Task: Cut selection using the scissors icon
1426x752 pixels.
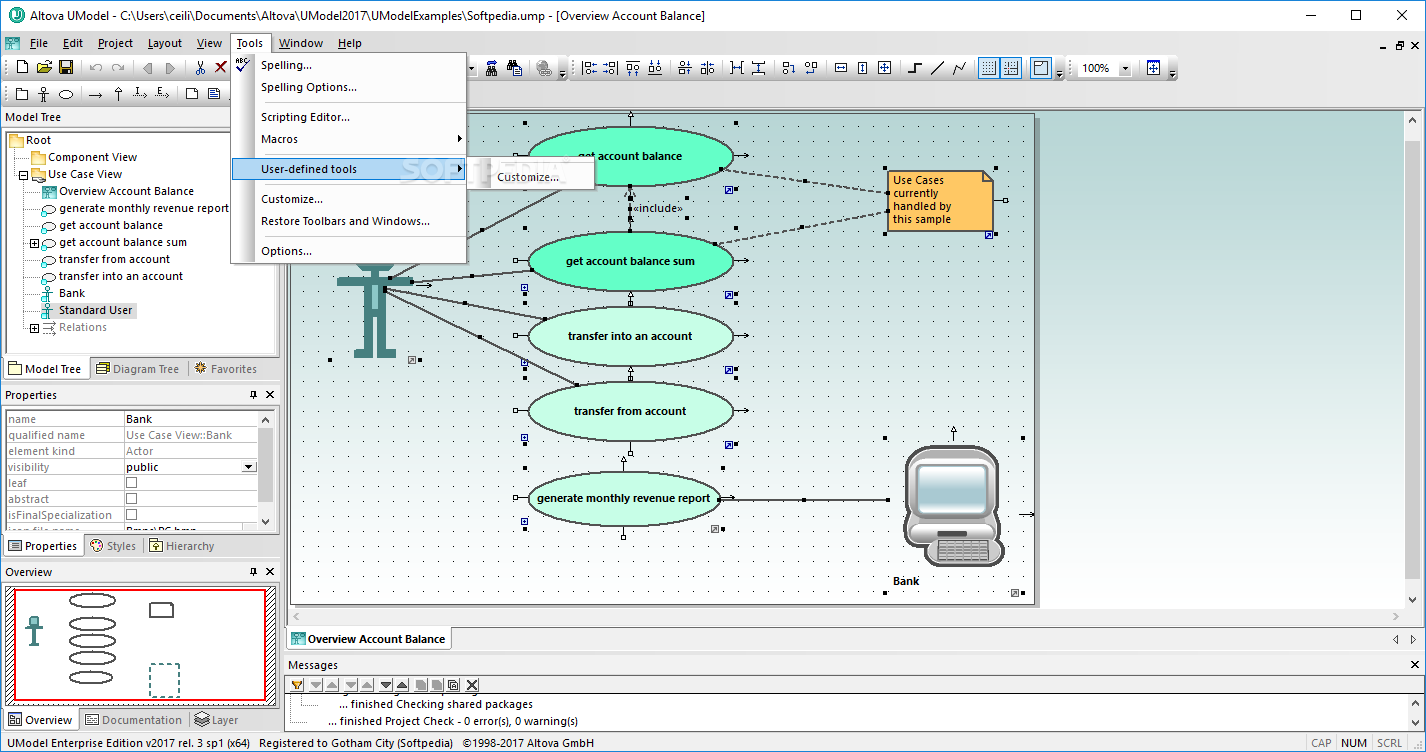Action: pyautogui.click(x=200, y=68)
